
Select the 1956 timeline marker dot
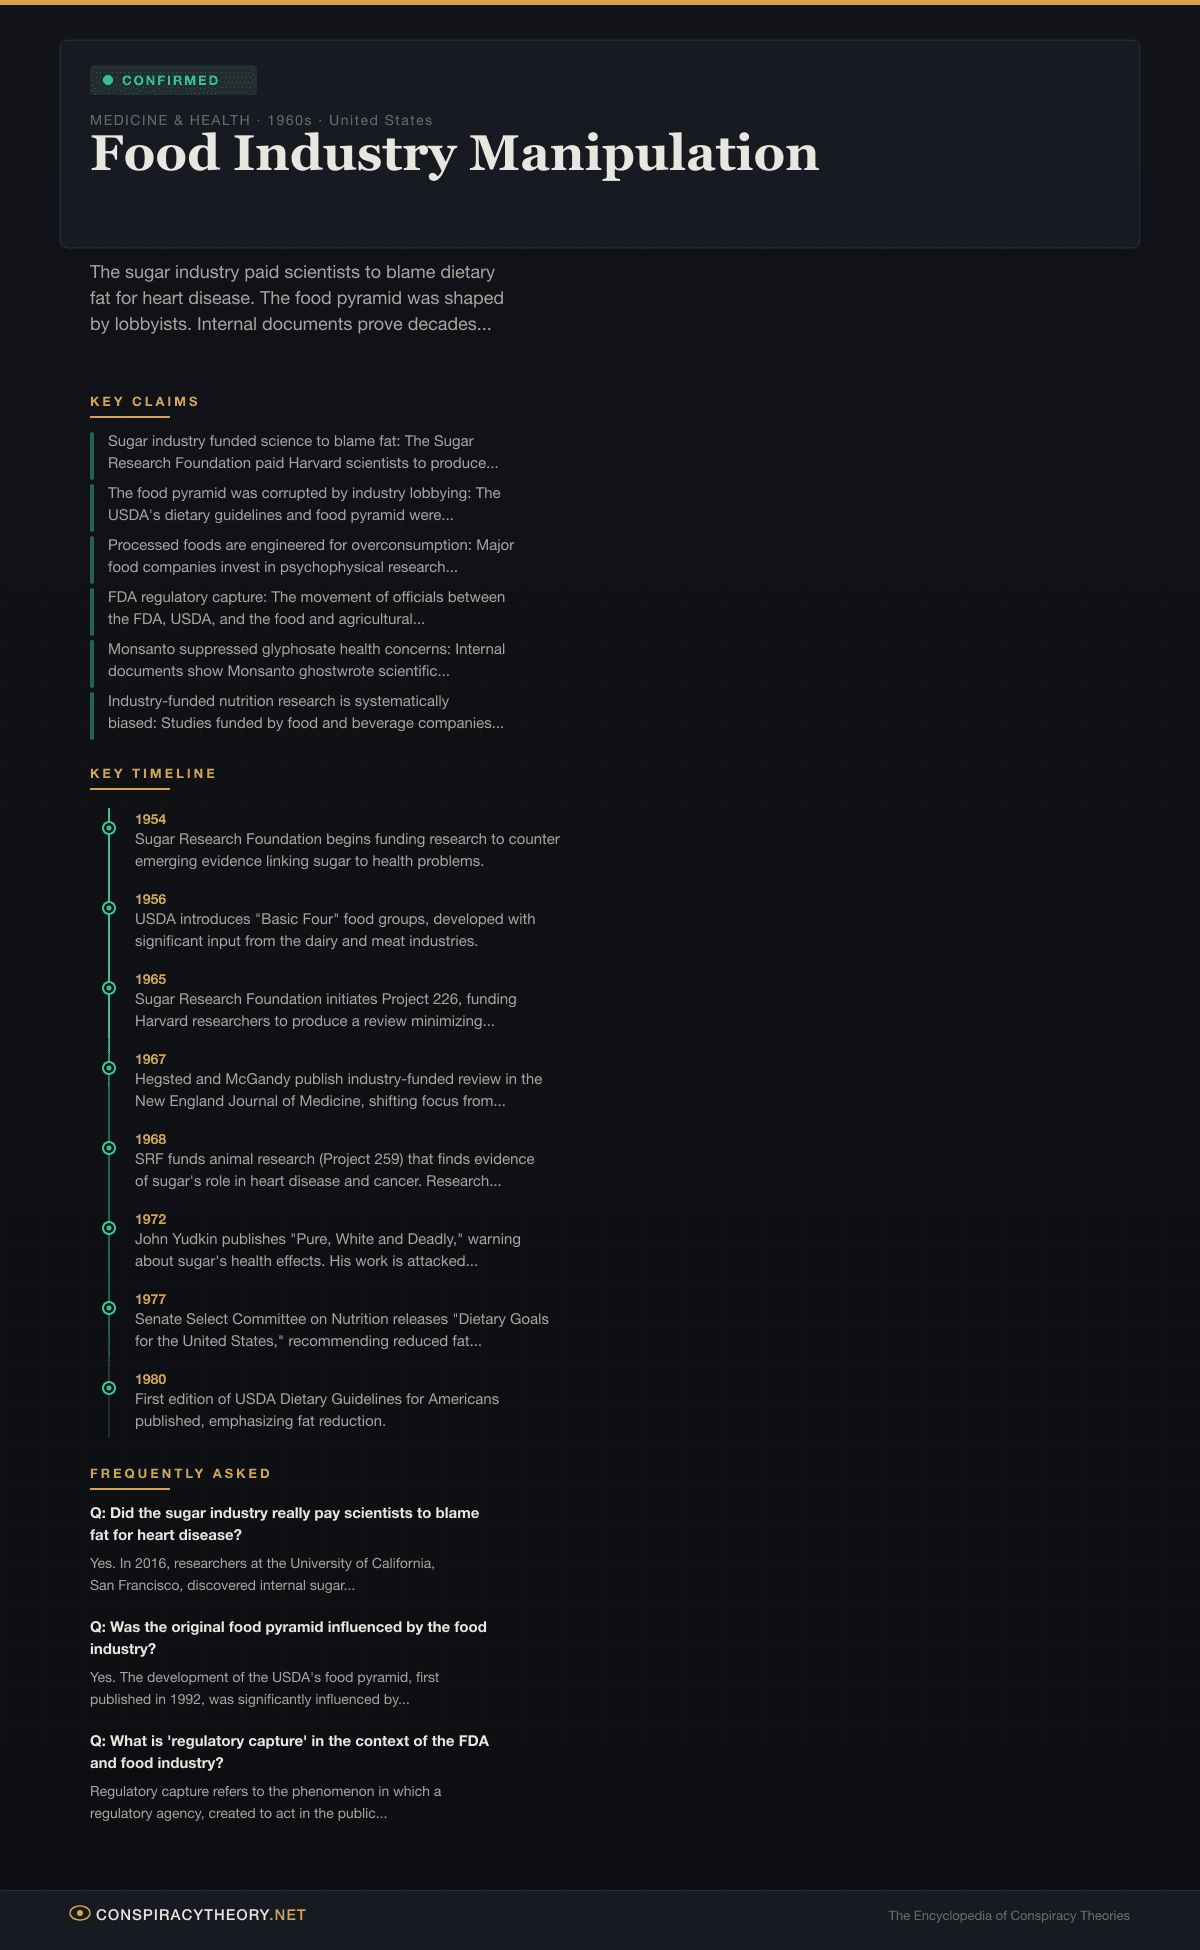pyautogui.click(x=109, y=908)
